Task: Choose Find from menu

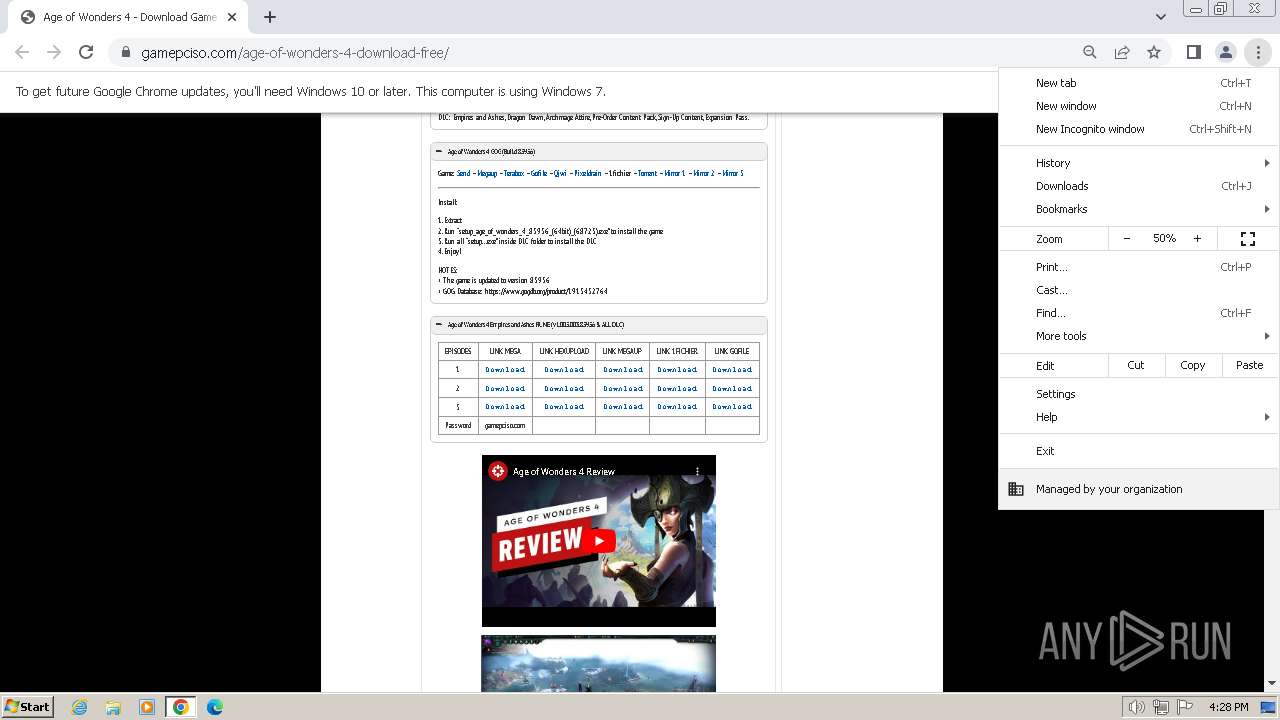Action: (1139, 313)
